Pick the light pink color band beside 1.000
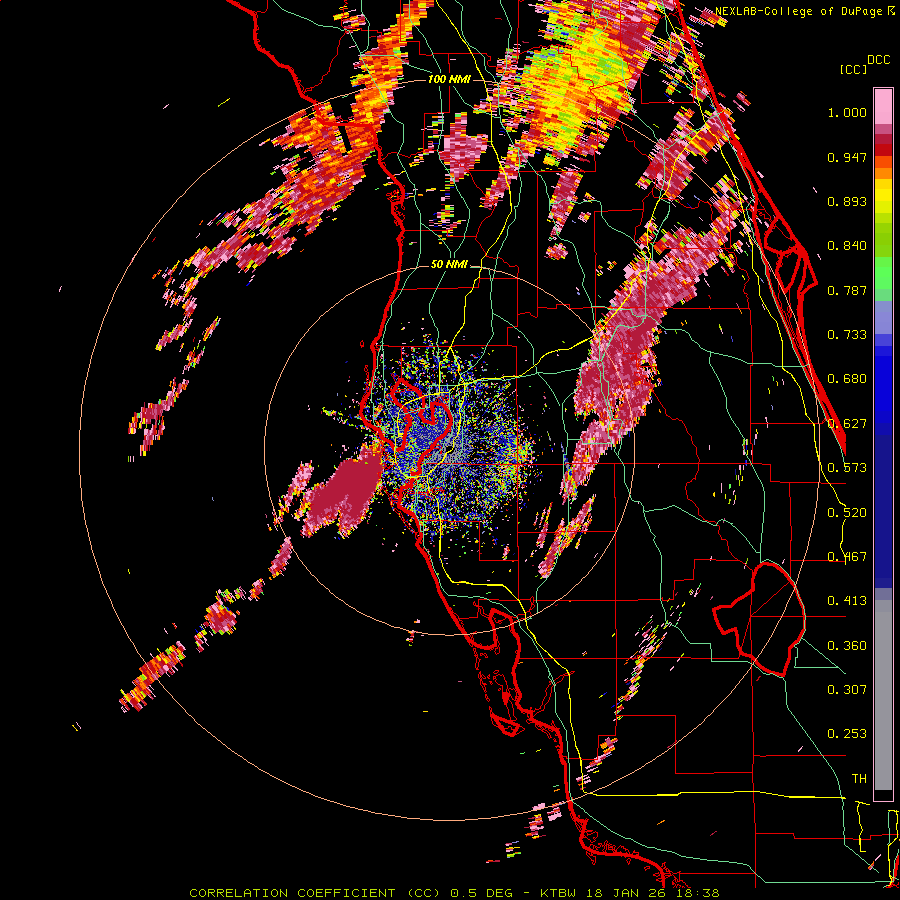Image resolution: width=900 pixels, height=900 pixels. [x=883, y=107]
